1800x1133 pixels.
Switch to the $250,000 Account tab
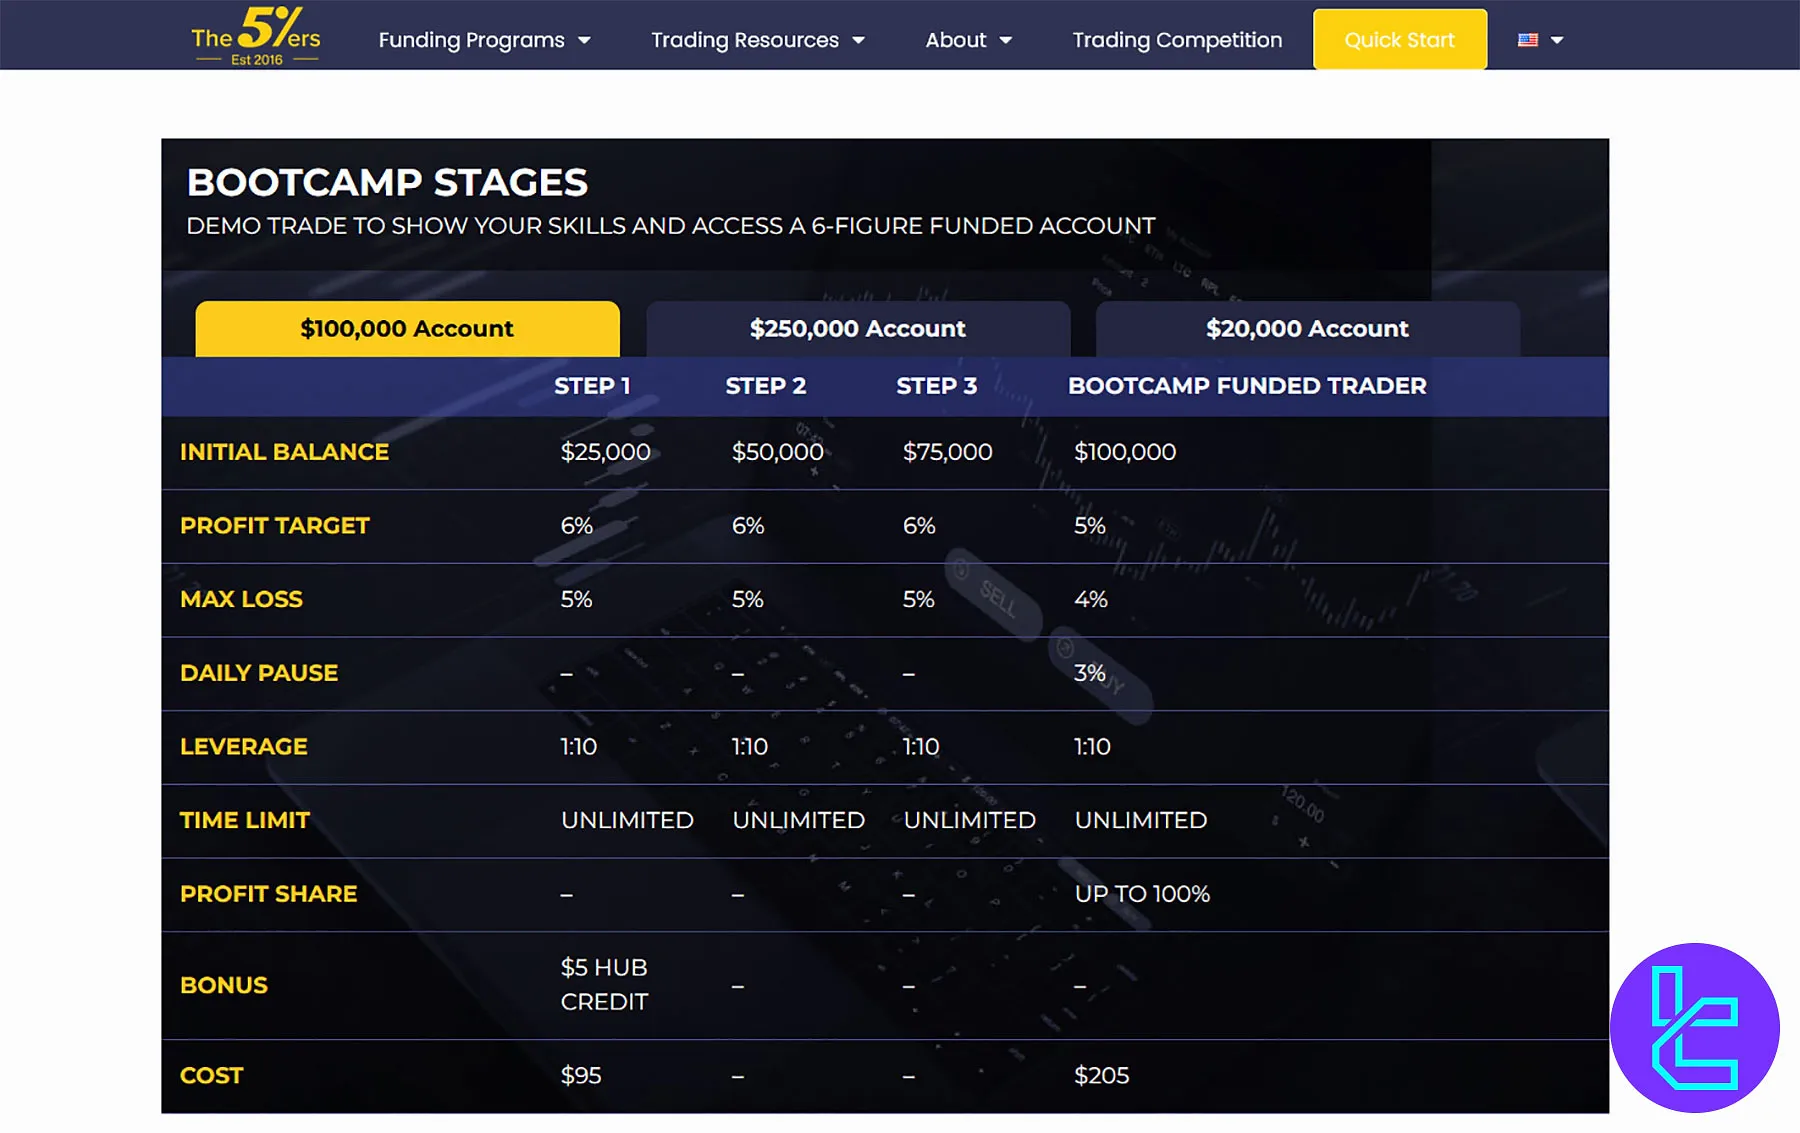coord(857,329)
